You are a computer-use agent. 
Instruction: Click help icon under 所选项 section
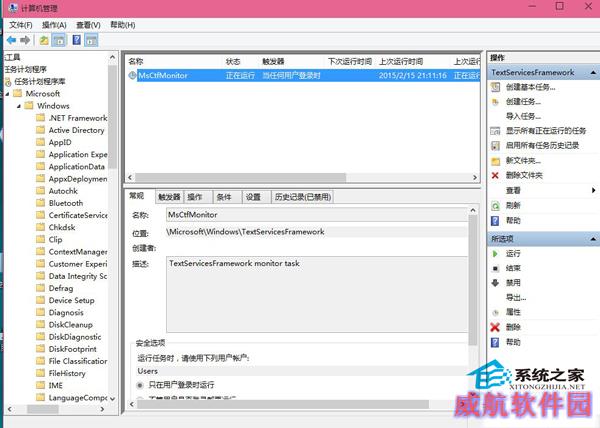point(495,342)
